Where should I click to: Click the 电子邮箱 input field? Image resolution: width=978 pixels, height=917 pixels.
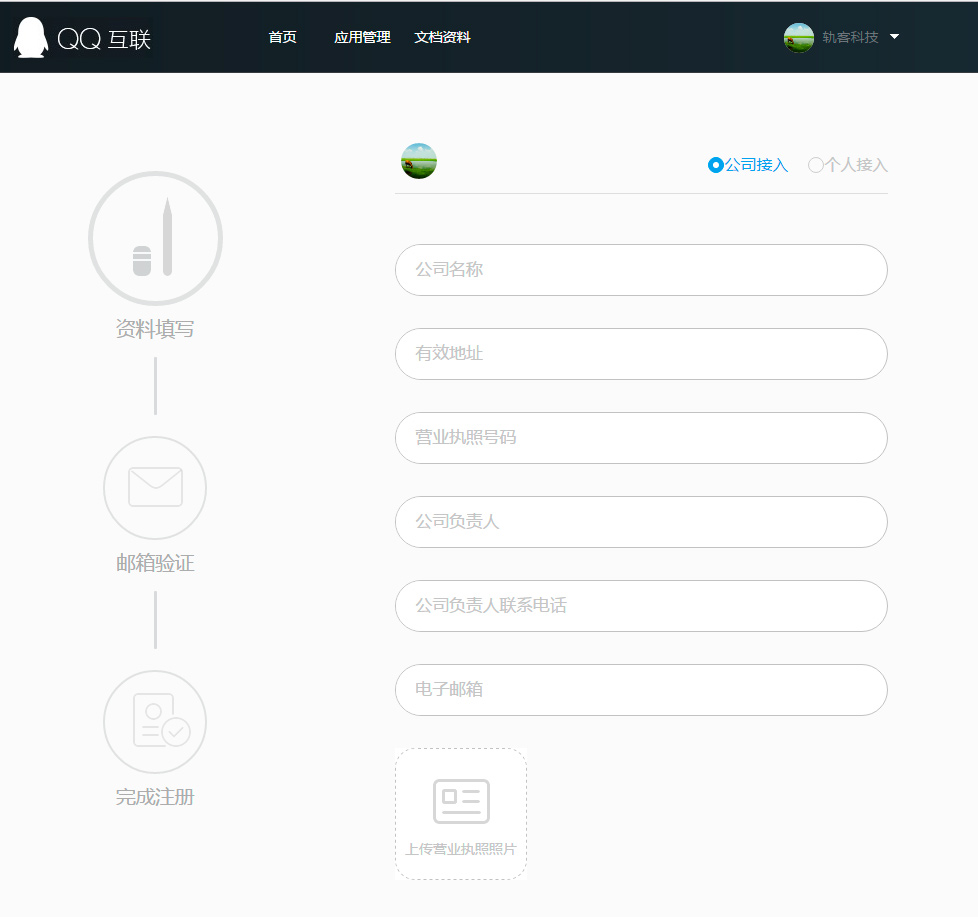tap(641, 690)
